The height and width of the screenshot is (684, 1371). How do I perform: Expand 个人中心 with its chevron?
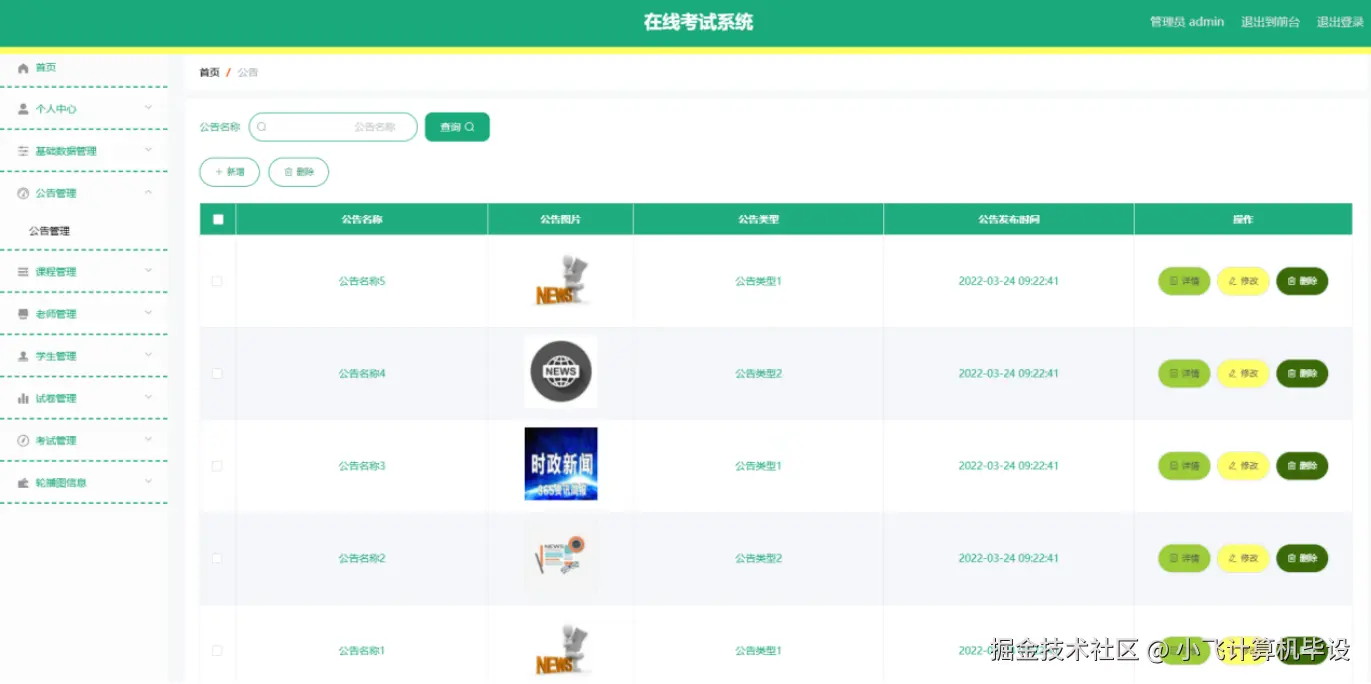point(148,108)
